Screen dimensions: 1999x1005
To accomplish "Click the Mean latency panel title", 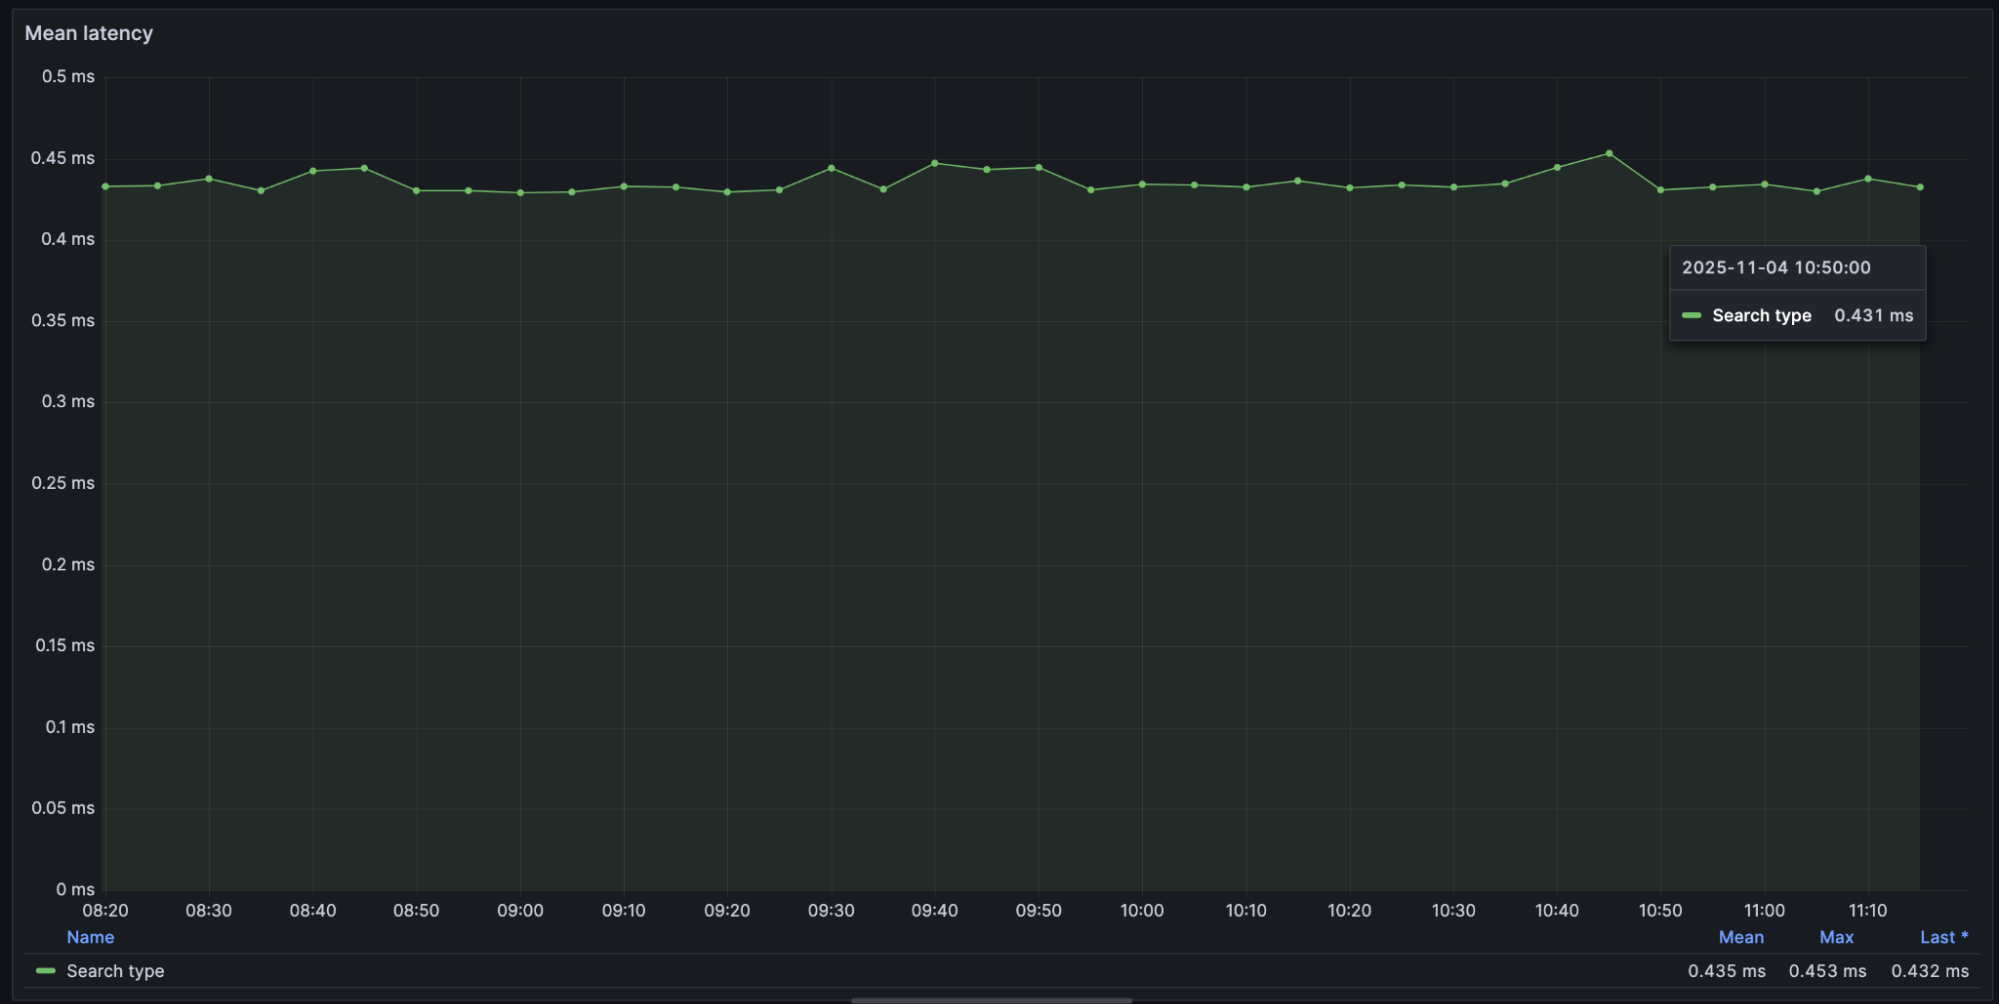I will click(89, 33).
